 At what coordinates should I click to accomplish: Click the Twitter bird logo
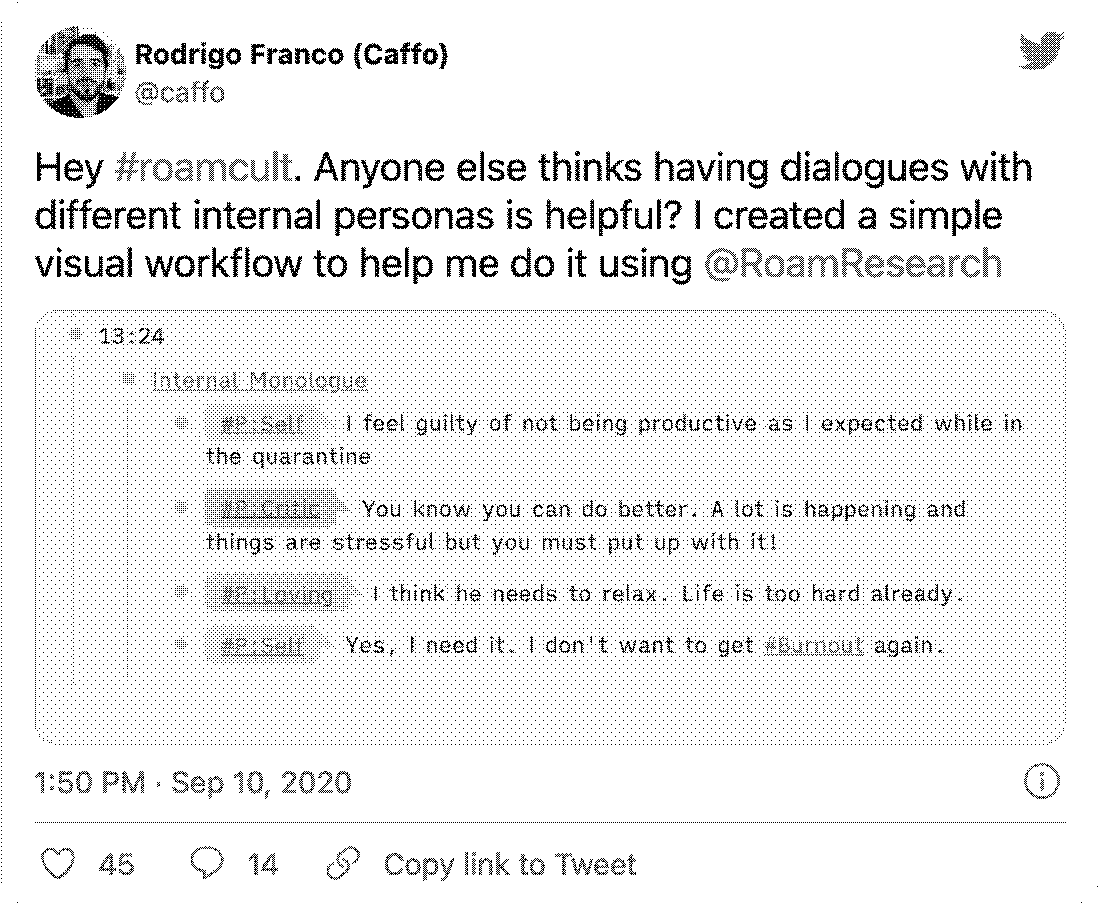1041,50
